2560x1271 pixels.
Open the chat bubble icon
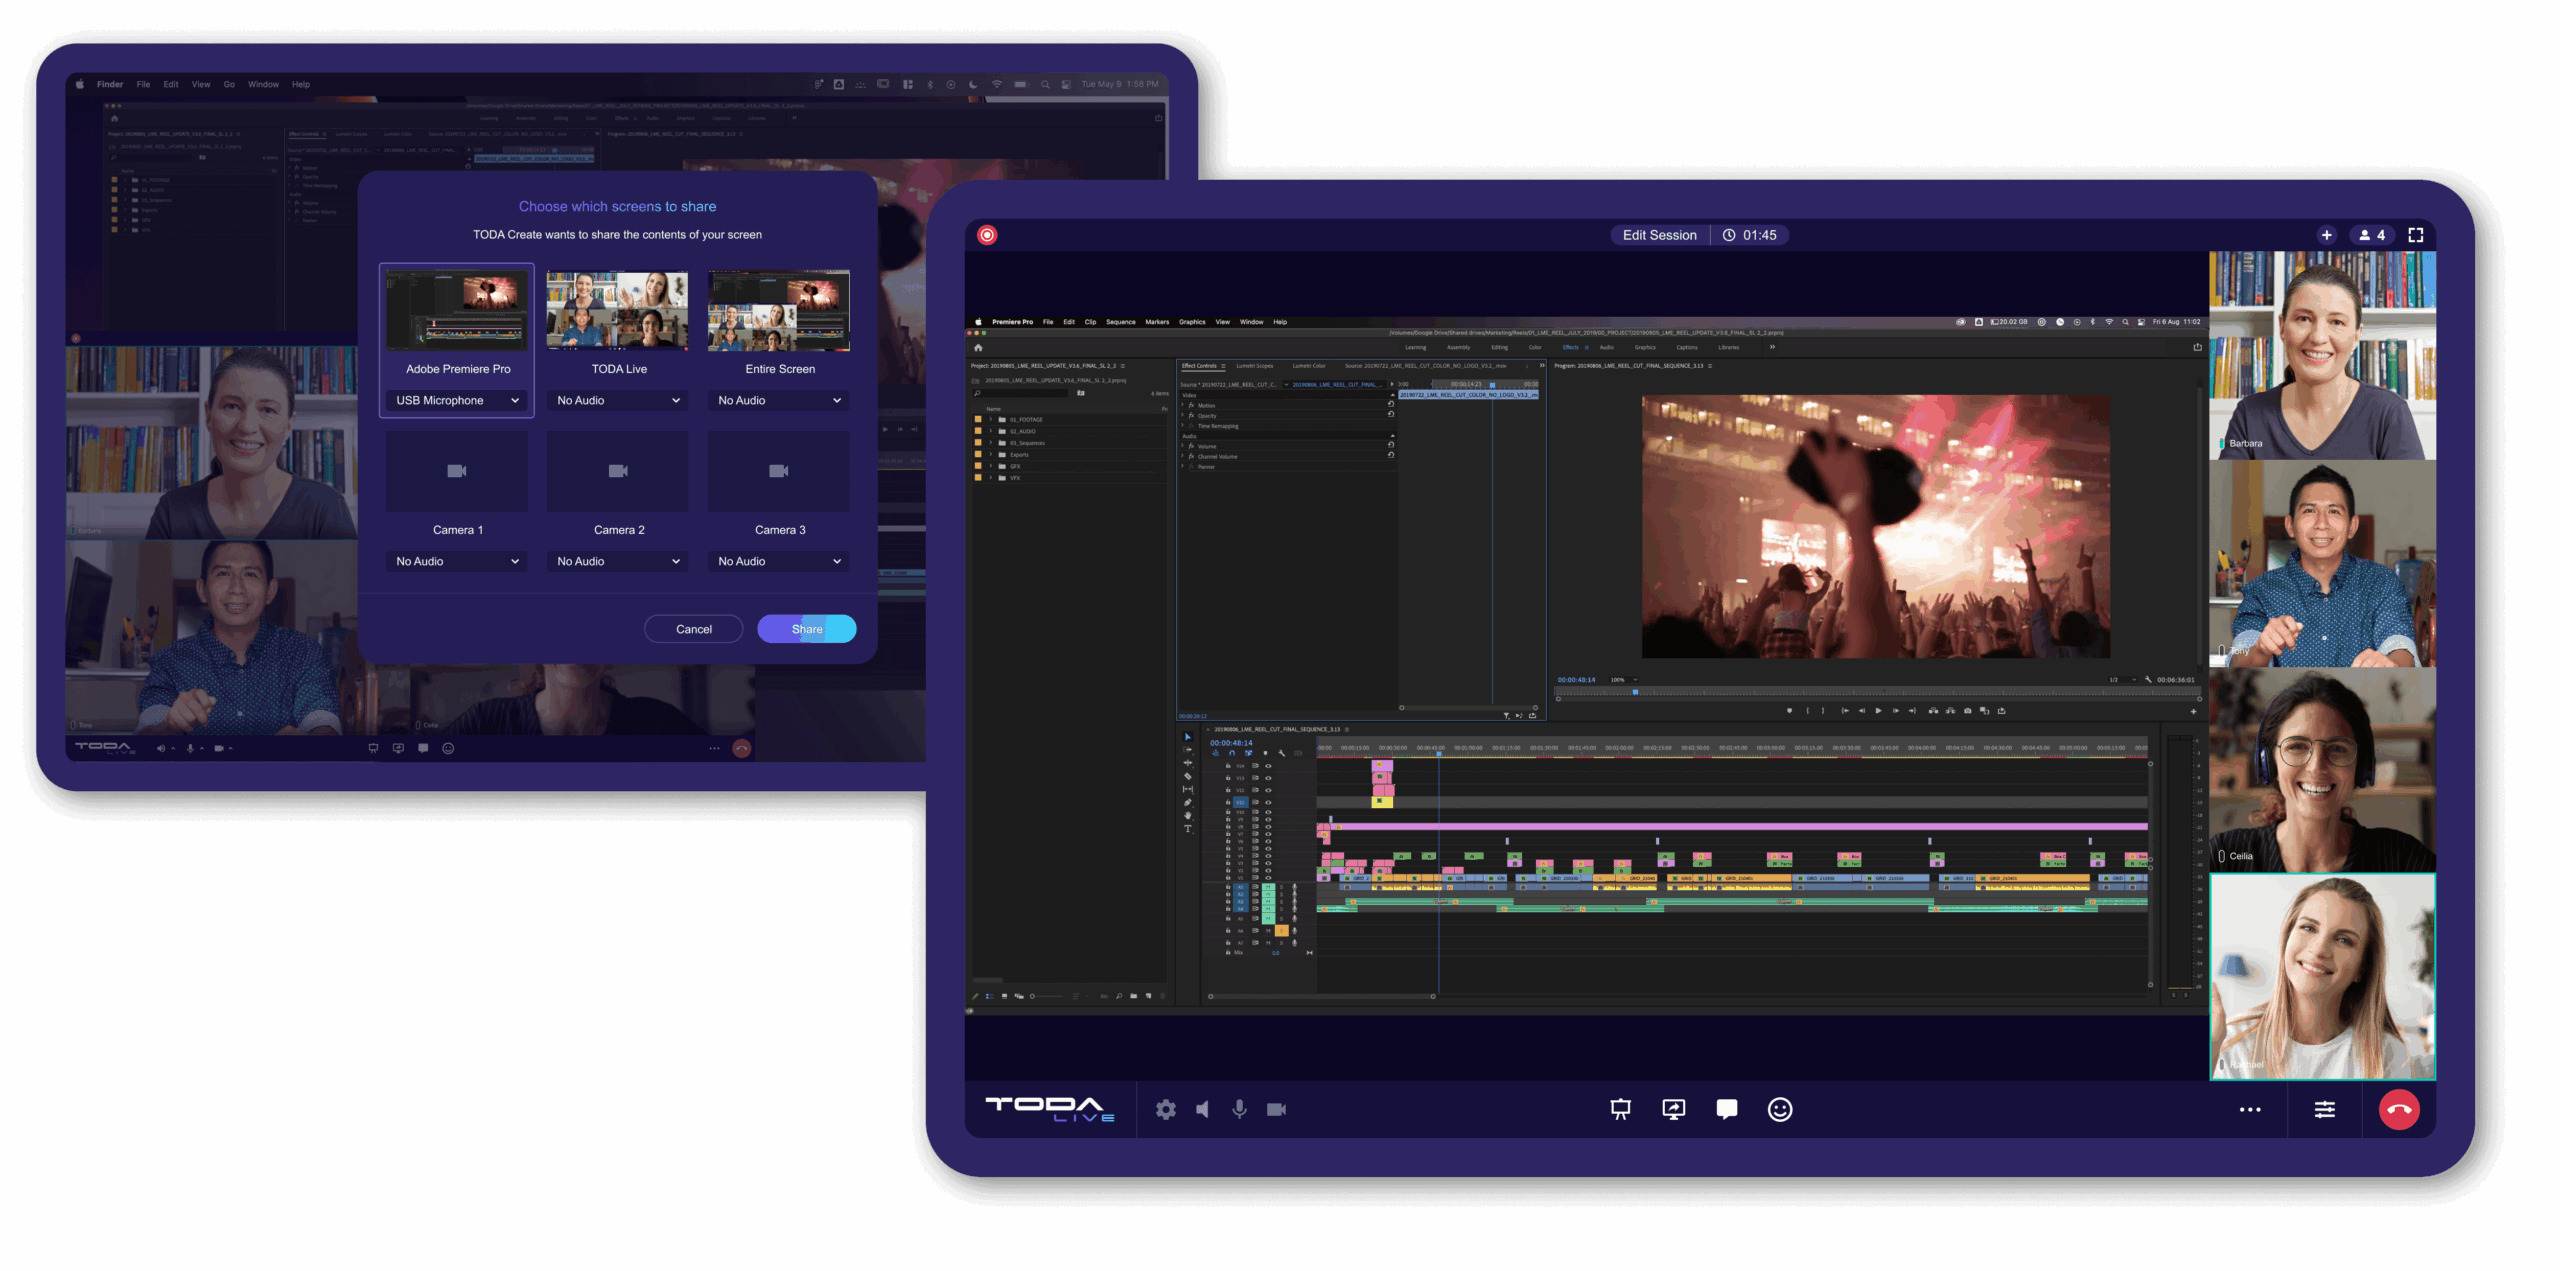pyautogui.click(x=1726, y=1109)
